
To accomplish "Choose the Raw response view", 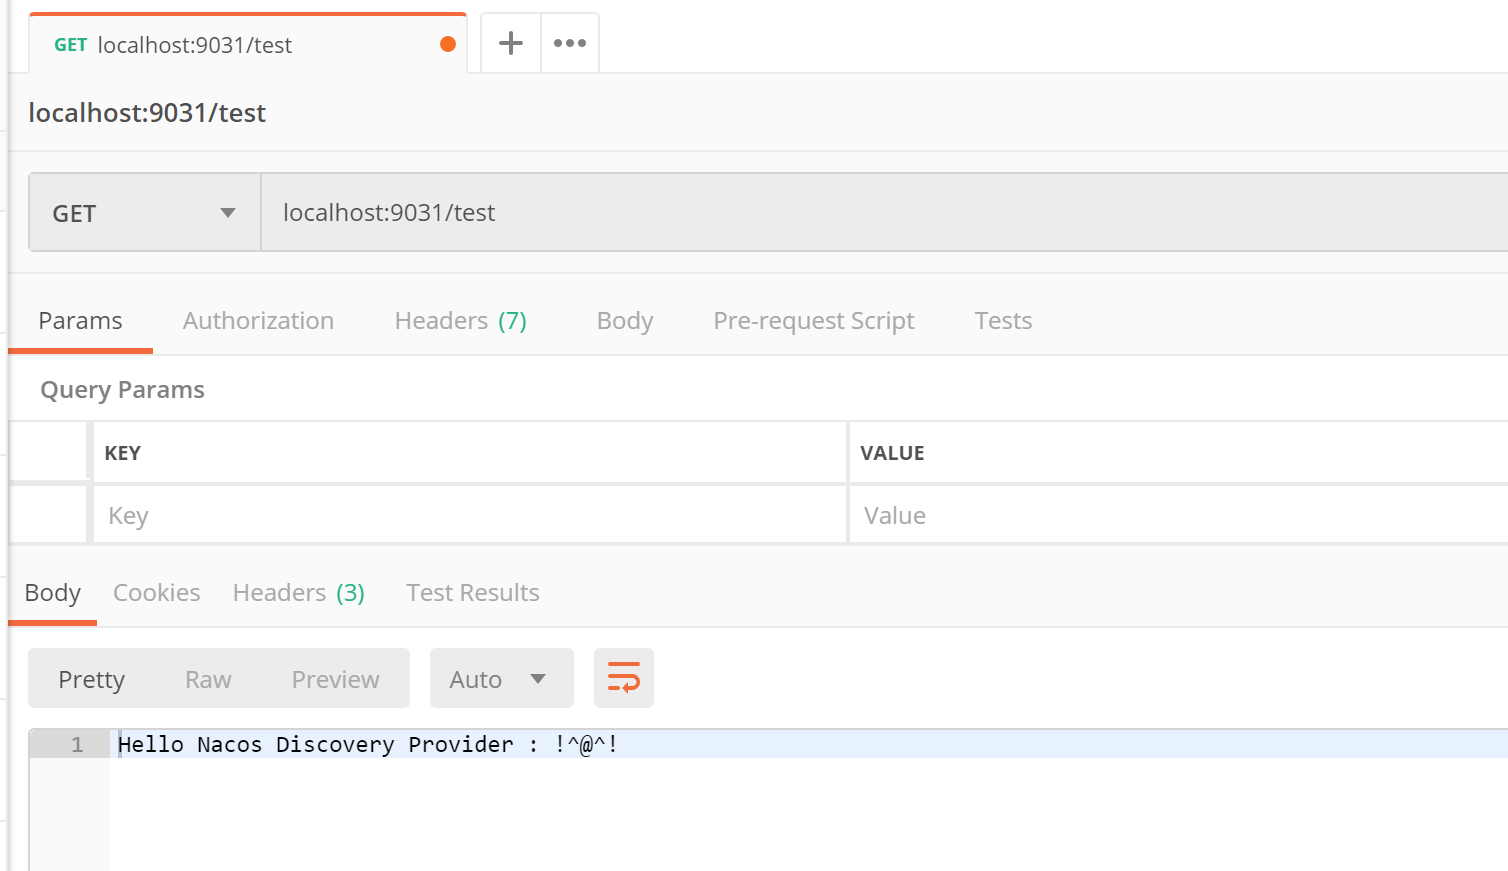I will [208, 679].
